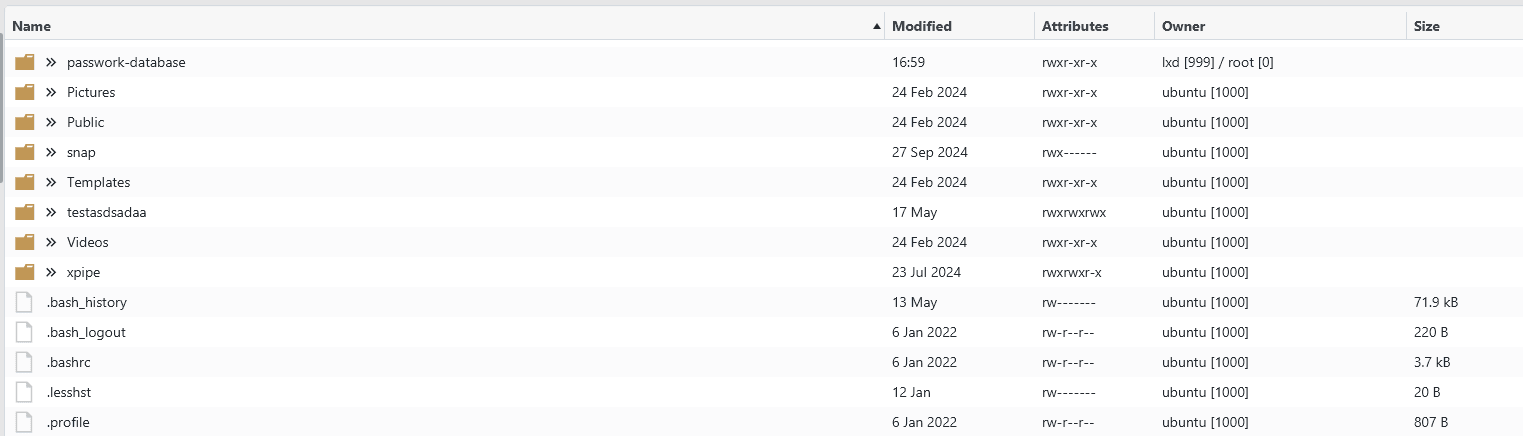Toggle the Name sort direction arrow

pos(877,26)
